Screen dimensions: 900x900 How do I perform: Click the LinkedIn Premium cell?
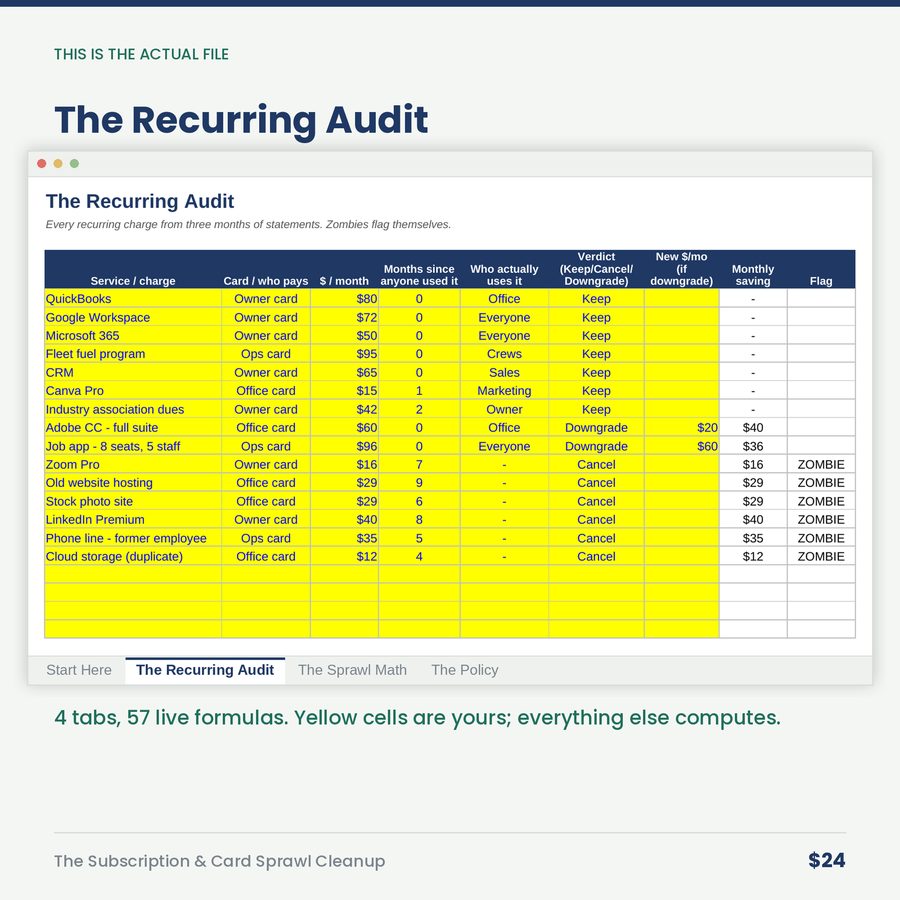click(133, 519)
